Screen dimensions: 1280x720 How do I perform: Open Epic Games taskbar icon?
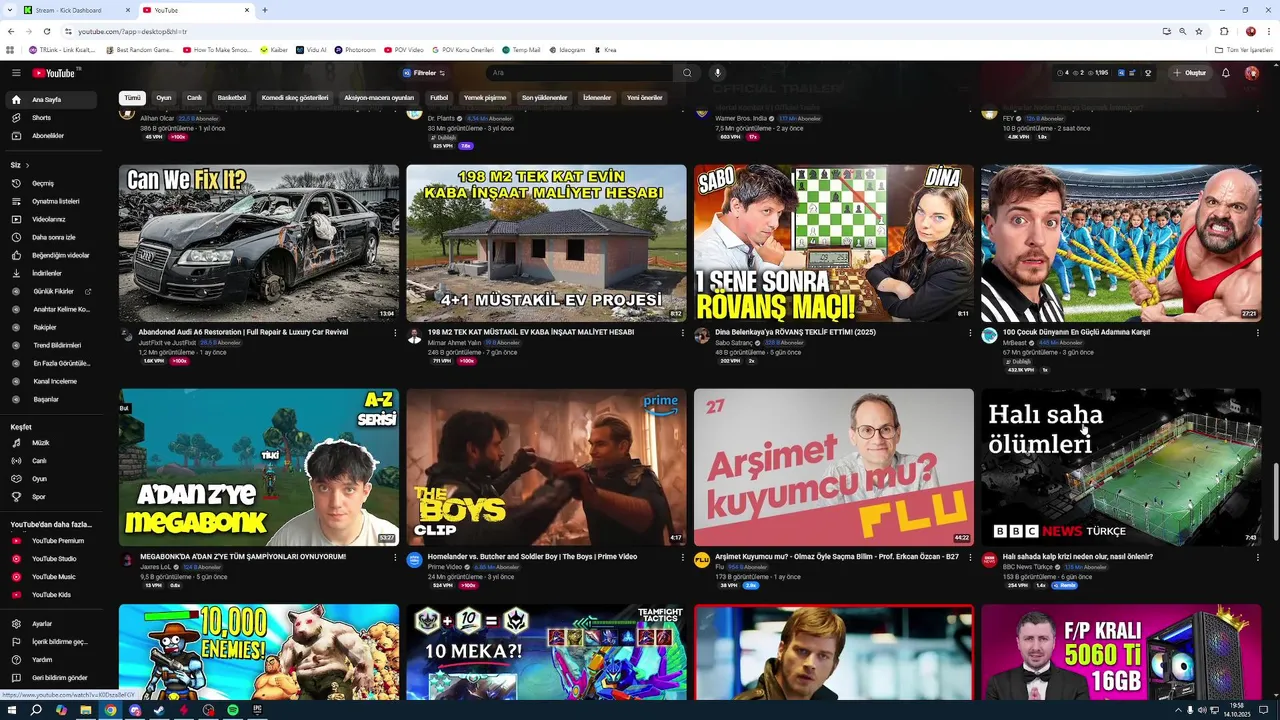(257, 710)
